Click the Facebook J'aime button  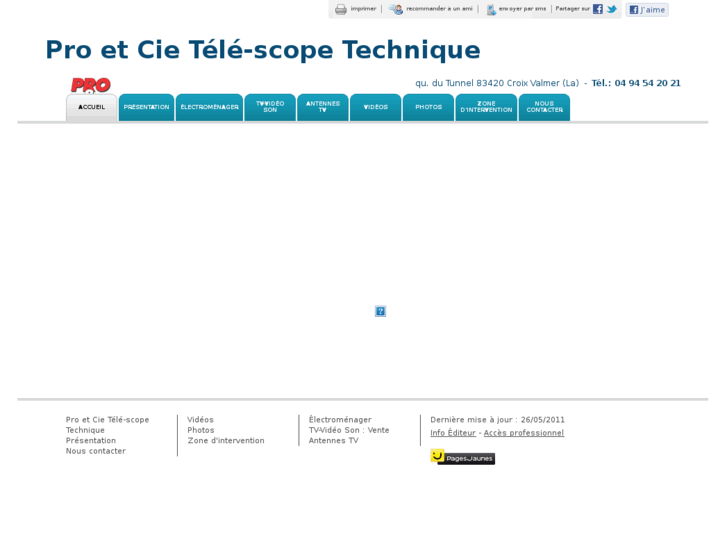pos(647,10)
